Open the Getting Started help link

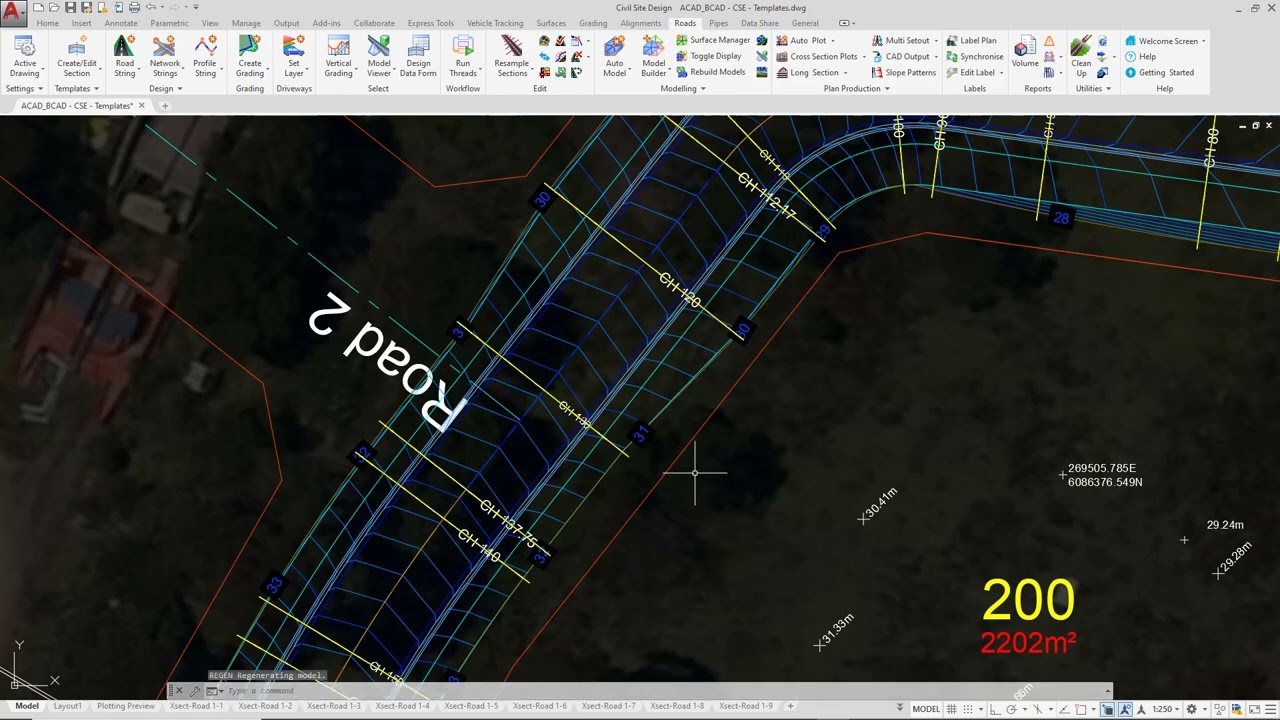tap(1159, 72)
